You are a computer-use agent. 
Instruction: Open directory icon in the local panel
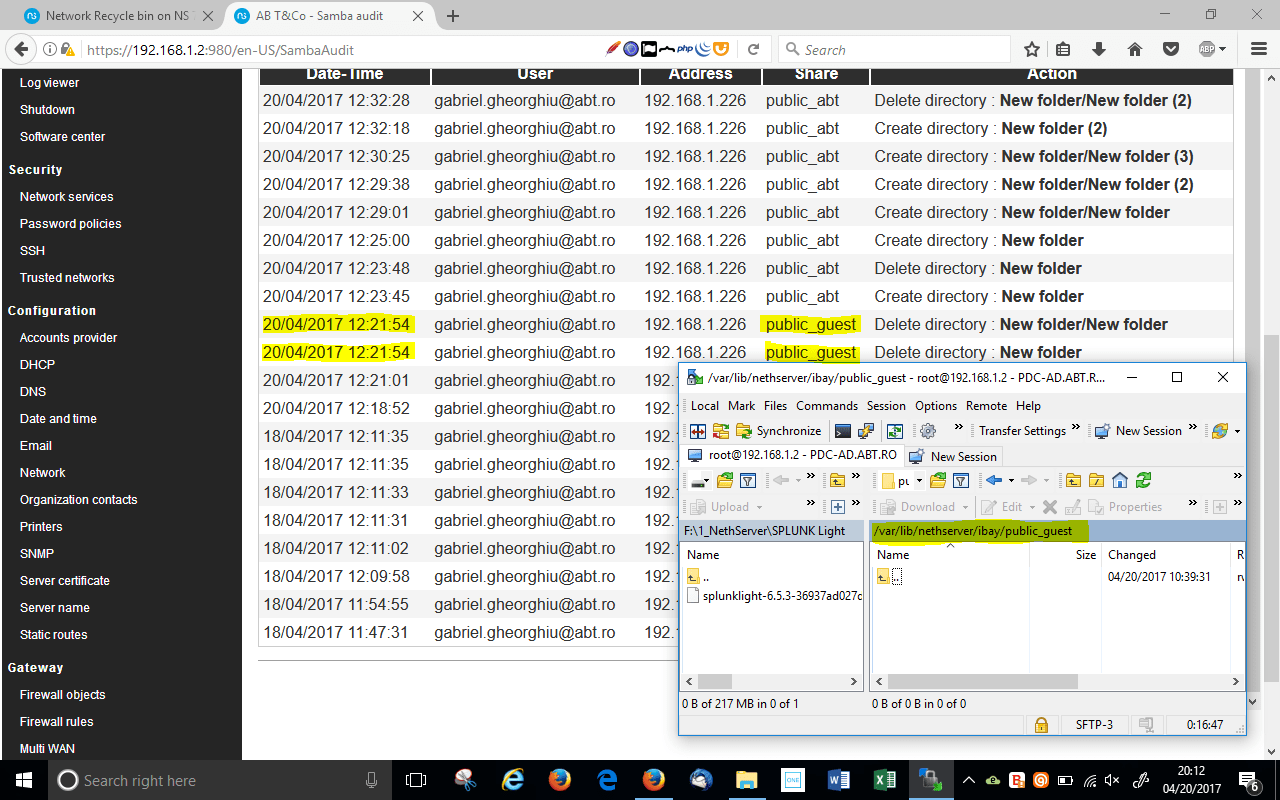pos(725,480)
